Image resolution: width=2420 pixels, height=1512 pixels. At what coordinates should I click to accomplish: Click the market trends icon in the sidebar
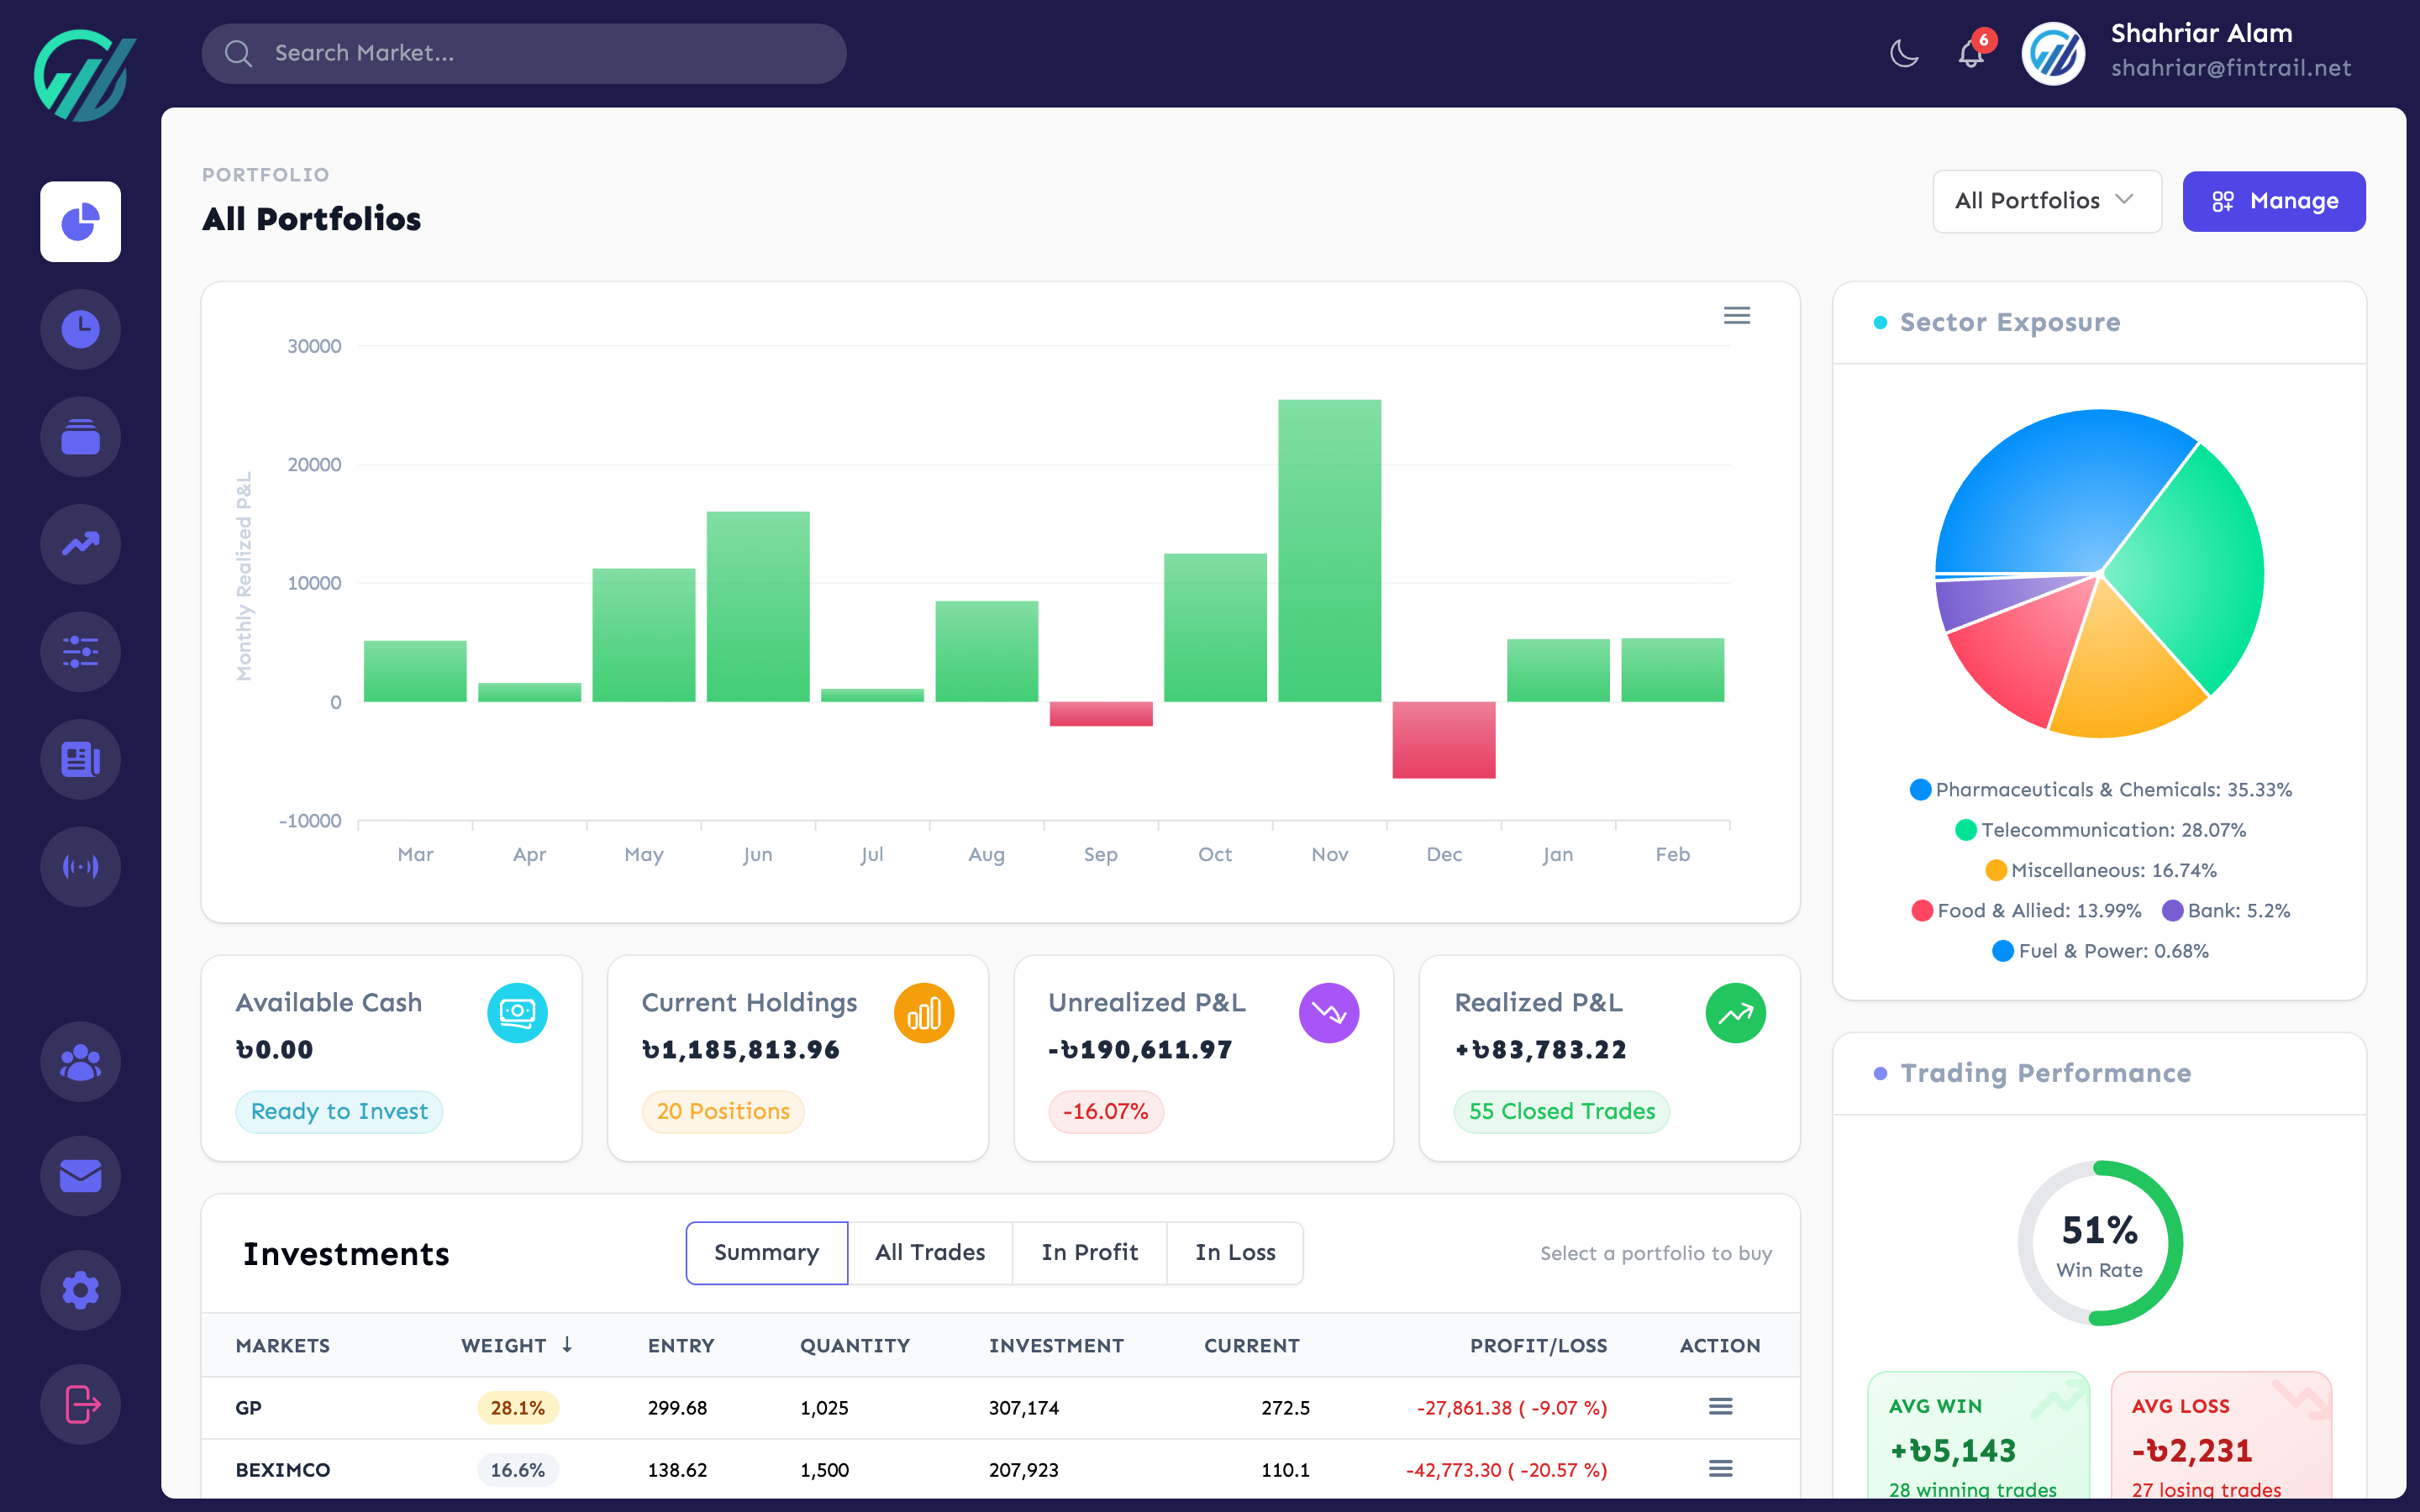pos(80,544)
